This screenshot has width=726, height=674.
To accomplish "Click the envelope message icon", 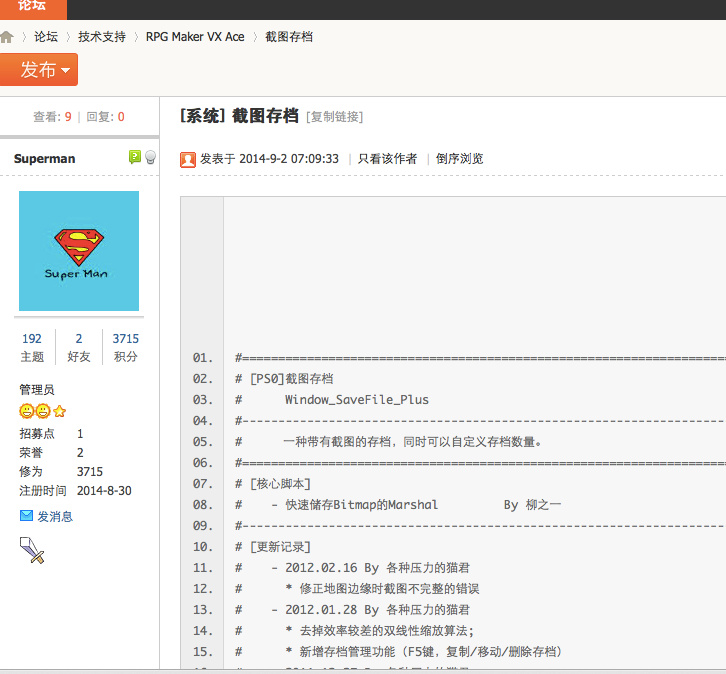I will (x=26, y=516).
